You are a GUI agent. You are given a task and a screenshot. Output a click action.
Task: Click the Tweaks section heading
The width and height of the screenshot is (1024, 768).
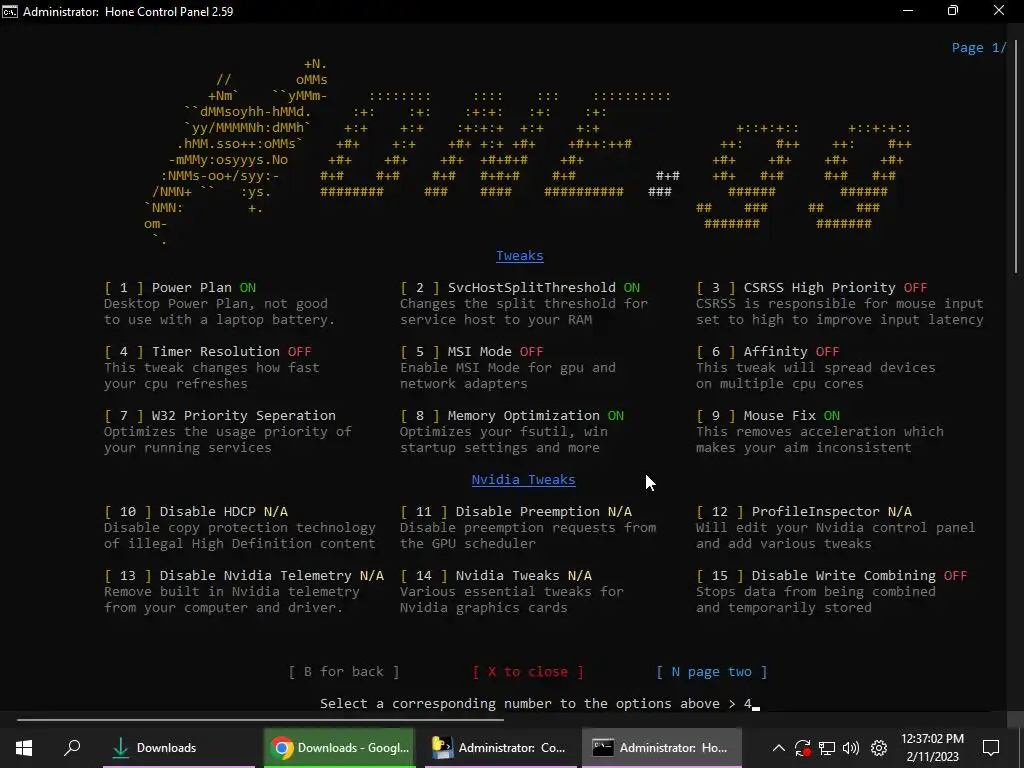[x=520, y=255]
